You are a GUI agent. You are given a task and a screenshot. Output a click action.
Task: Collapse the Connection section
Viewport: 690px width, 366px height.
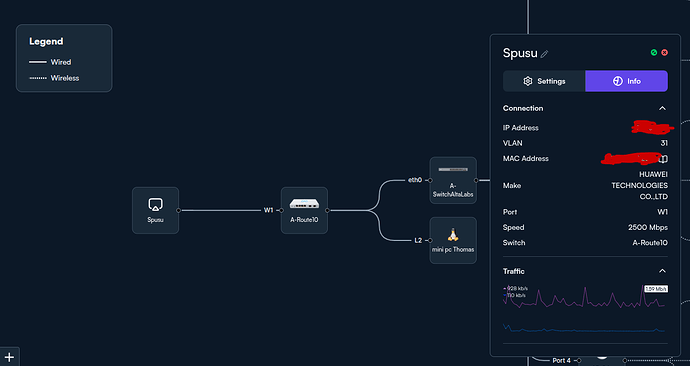(662, 108)
